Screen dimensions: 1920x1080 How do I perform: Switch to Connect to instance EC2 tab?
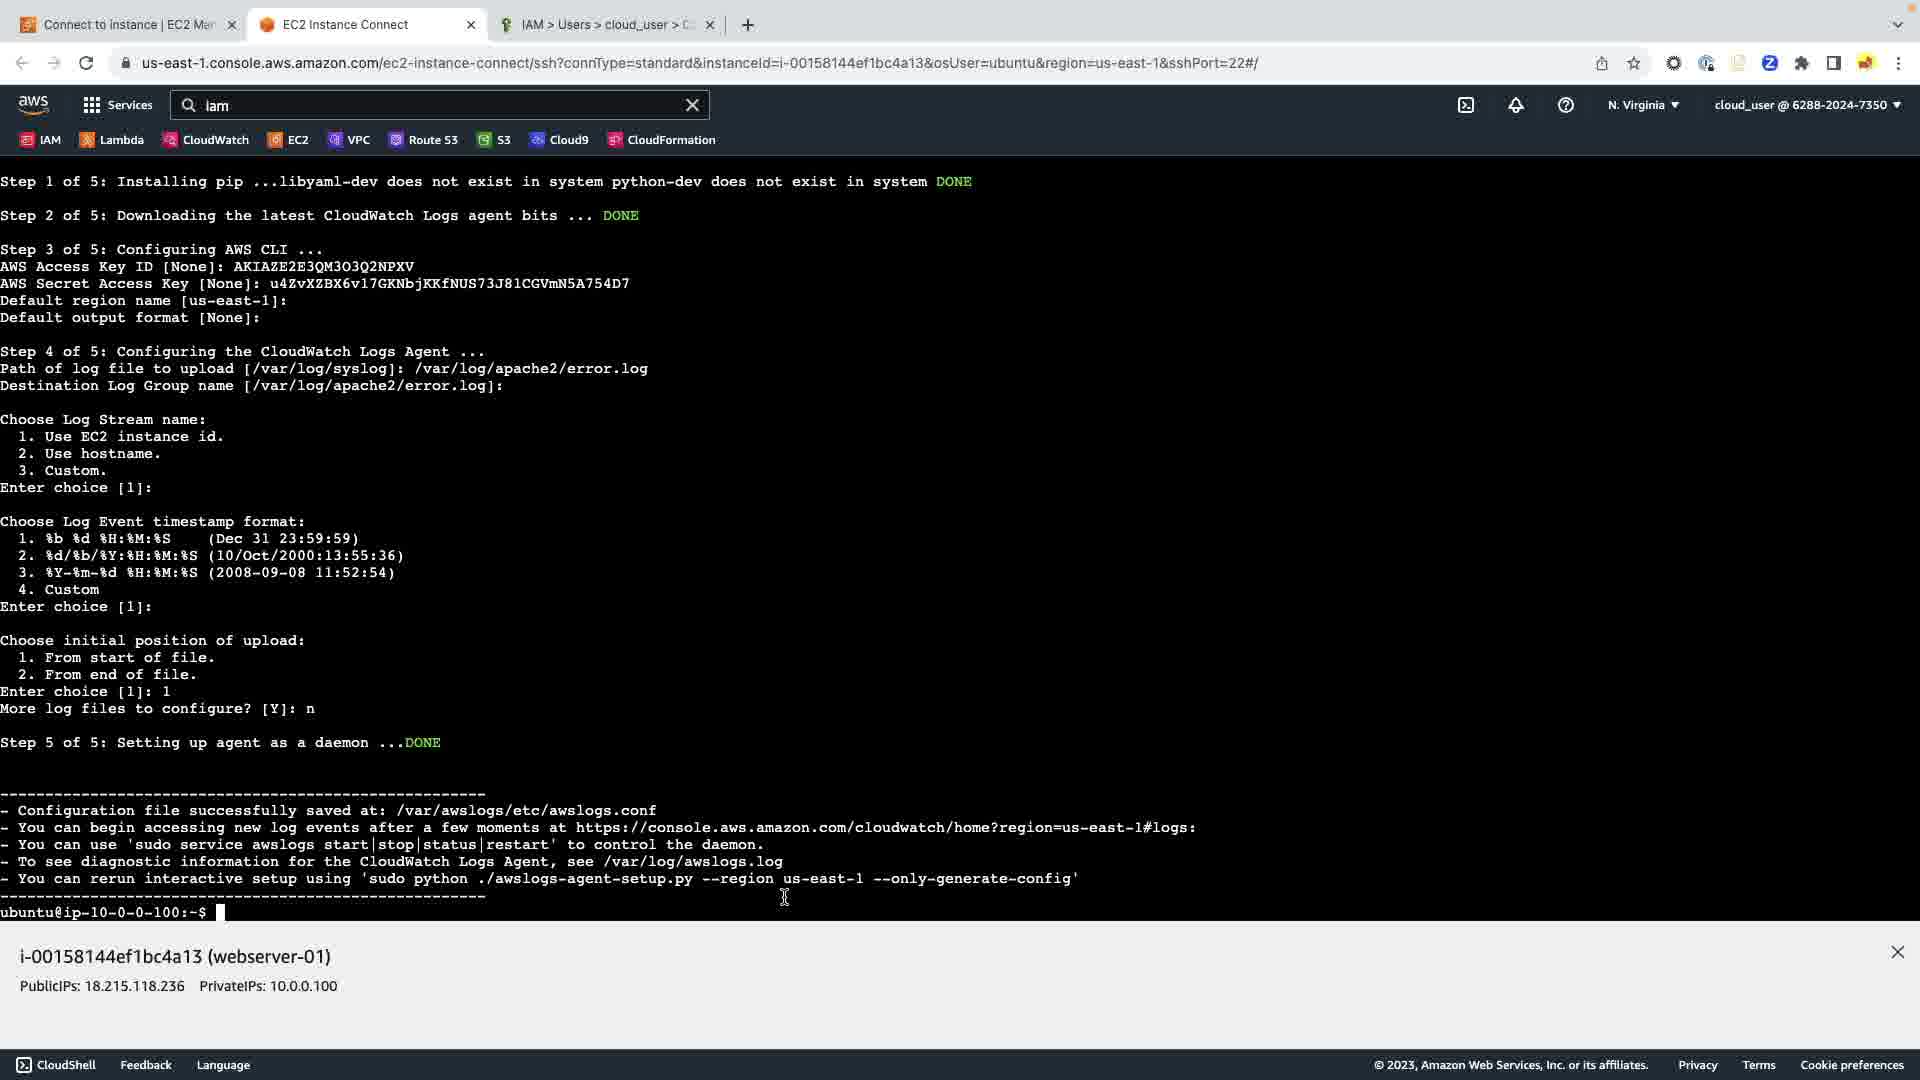(x=120, y=25)
